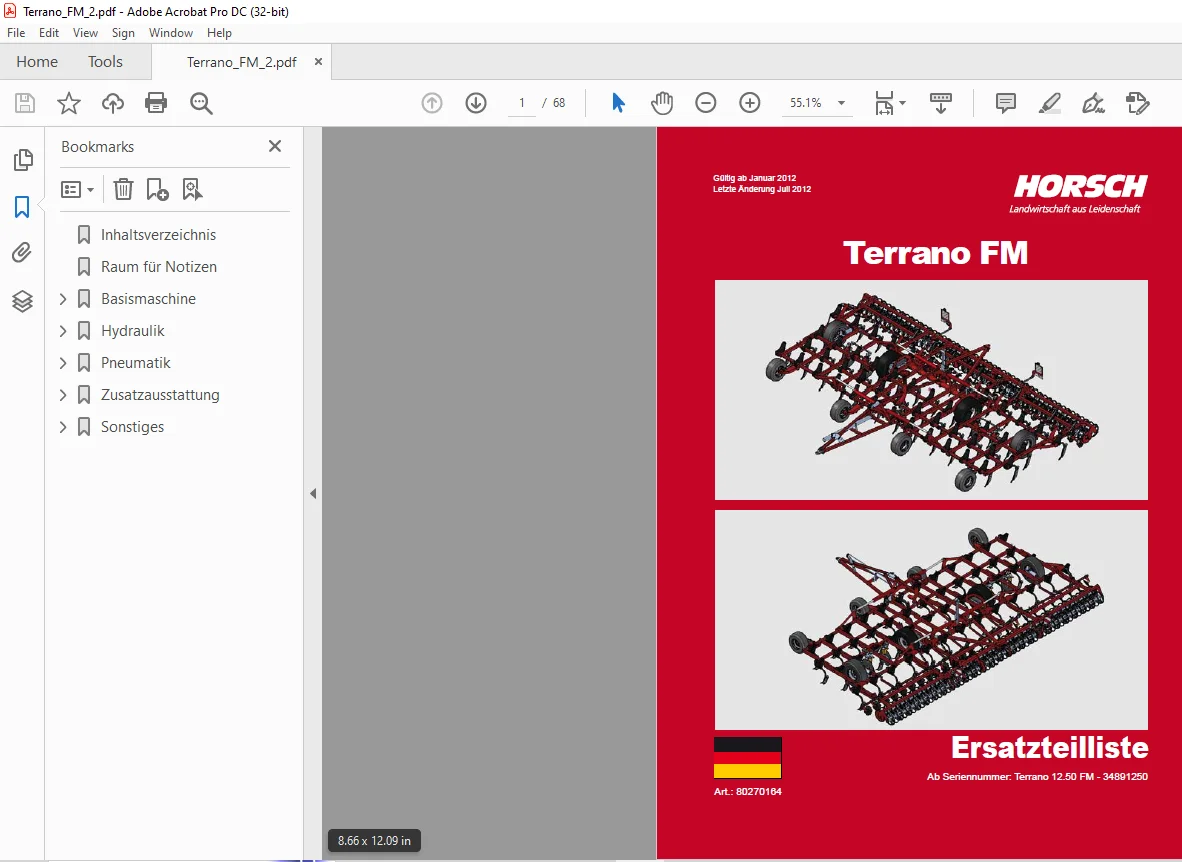This screenshot has width=1182, height=862.
Task: Select the Terrano_FM_2.pdf document tab
Action: coord(241,63)
